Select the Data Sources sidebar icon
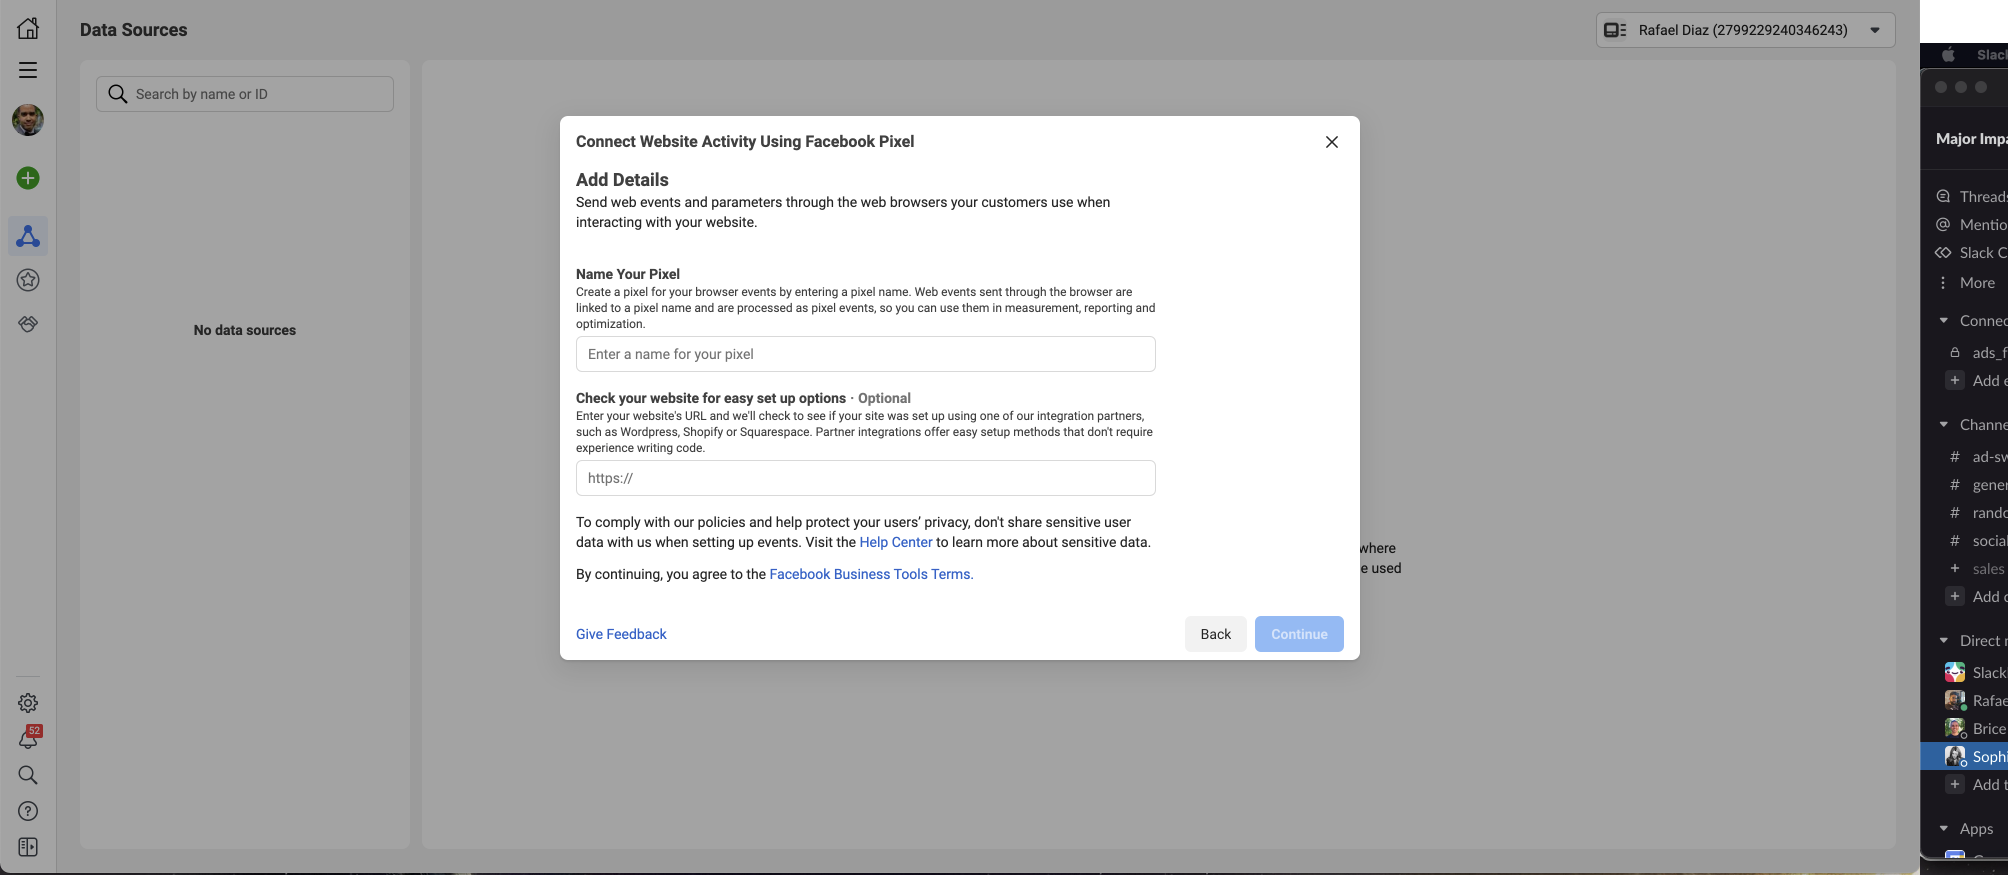The height and width of the screenshot is (875, 2008). click(28, 236)
